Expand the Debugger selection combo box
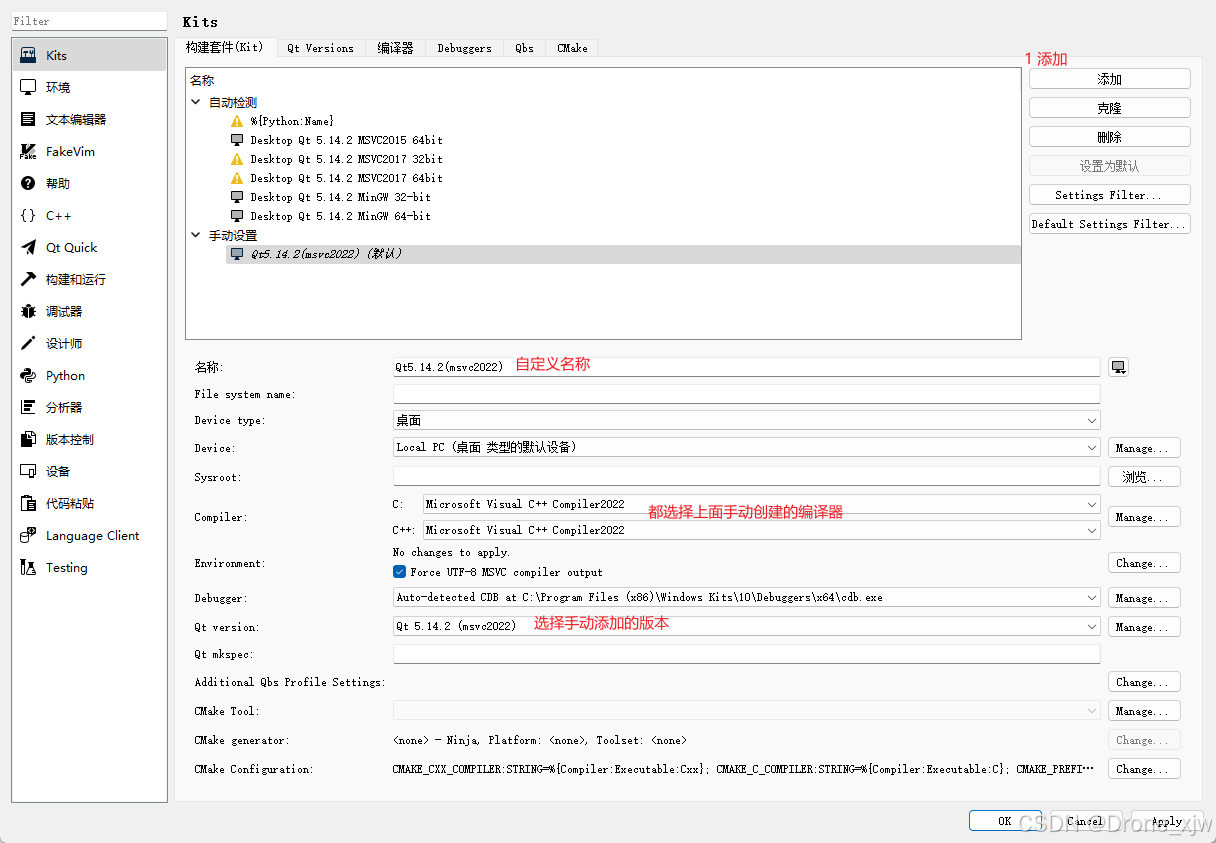 (746, 598)
